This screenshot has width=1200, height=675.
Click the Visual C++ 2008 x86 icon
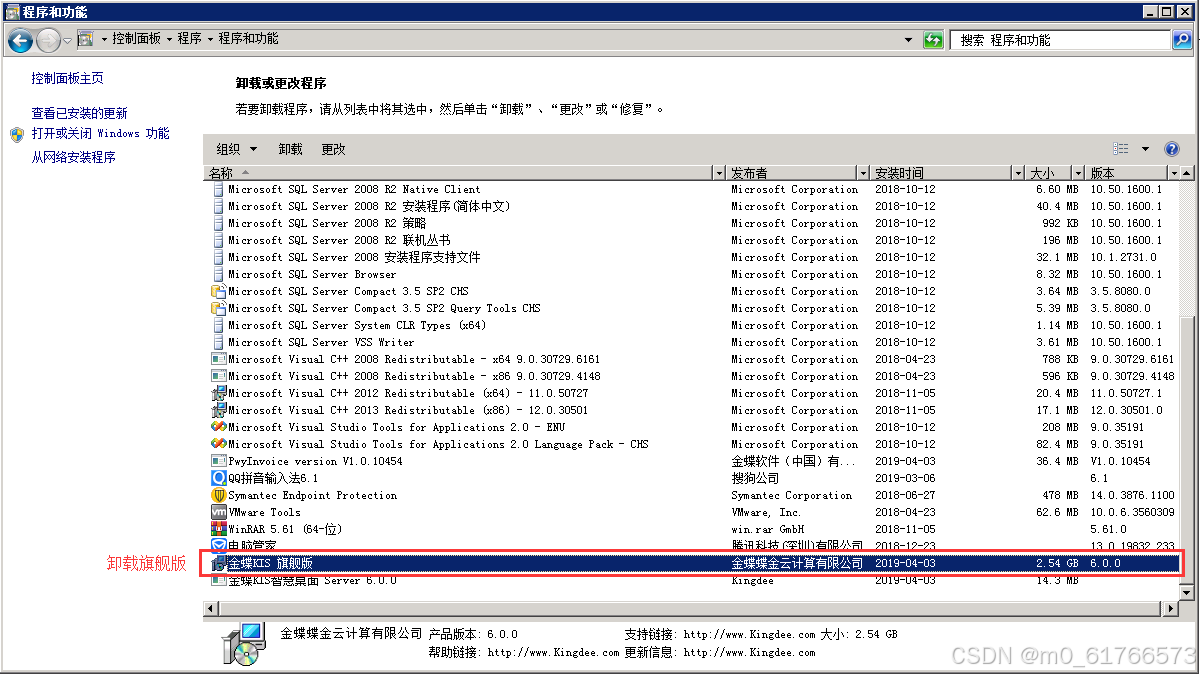coord(219,376)
